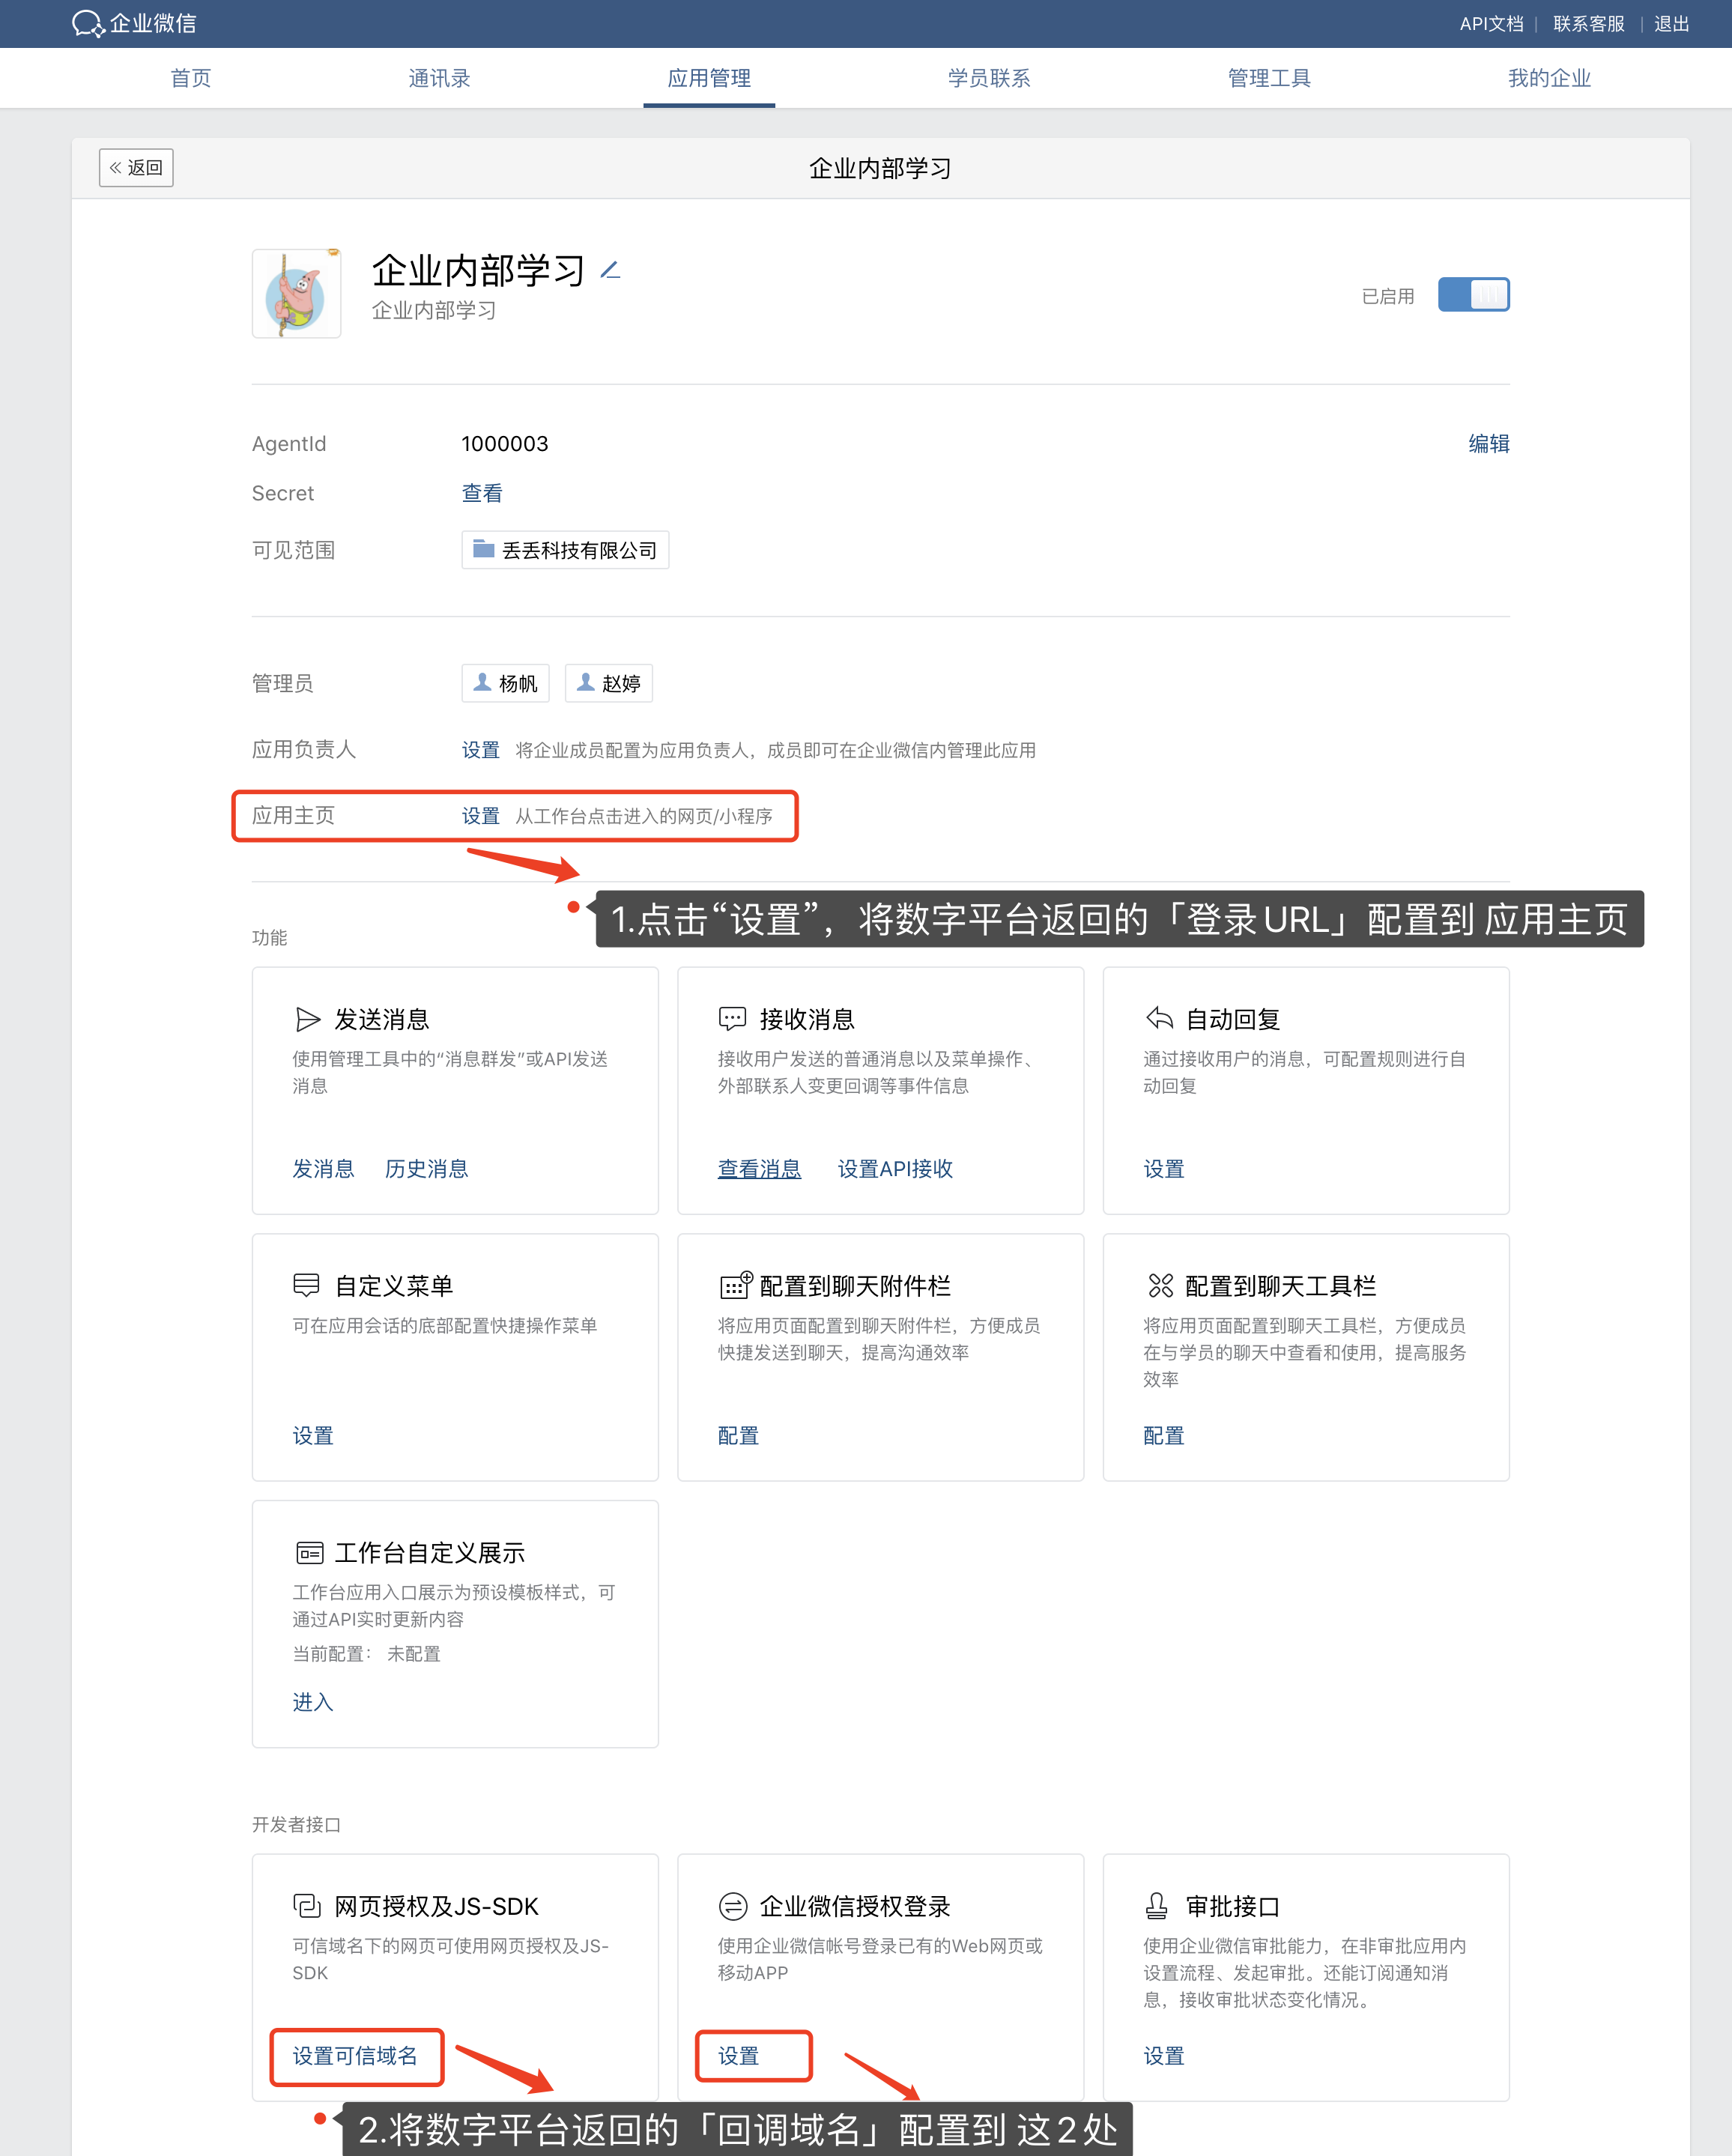Click 设置 in the 自定义菜单 card
1732x2156 pixels.
tap(313, 1435)
